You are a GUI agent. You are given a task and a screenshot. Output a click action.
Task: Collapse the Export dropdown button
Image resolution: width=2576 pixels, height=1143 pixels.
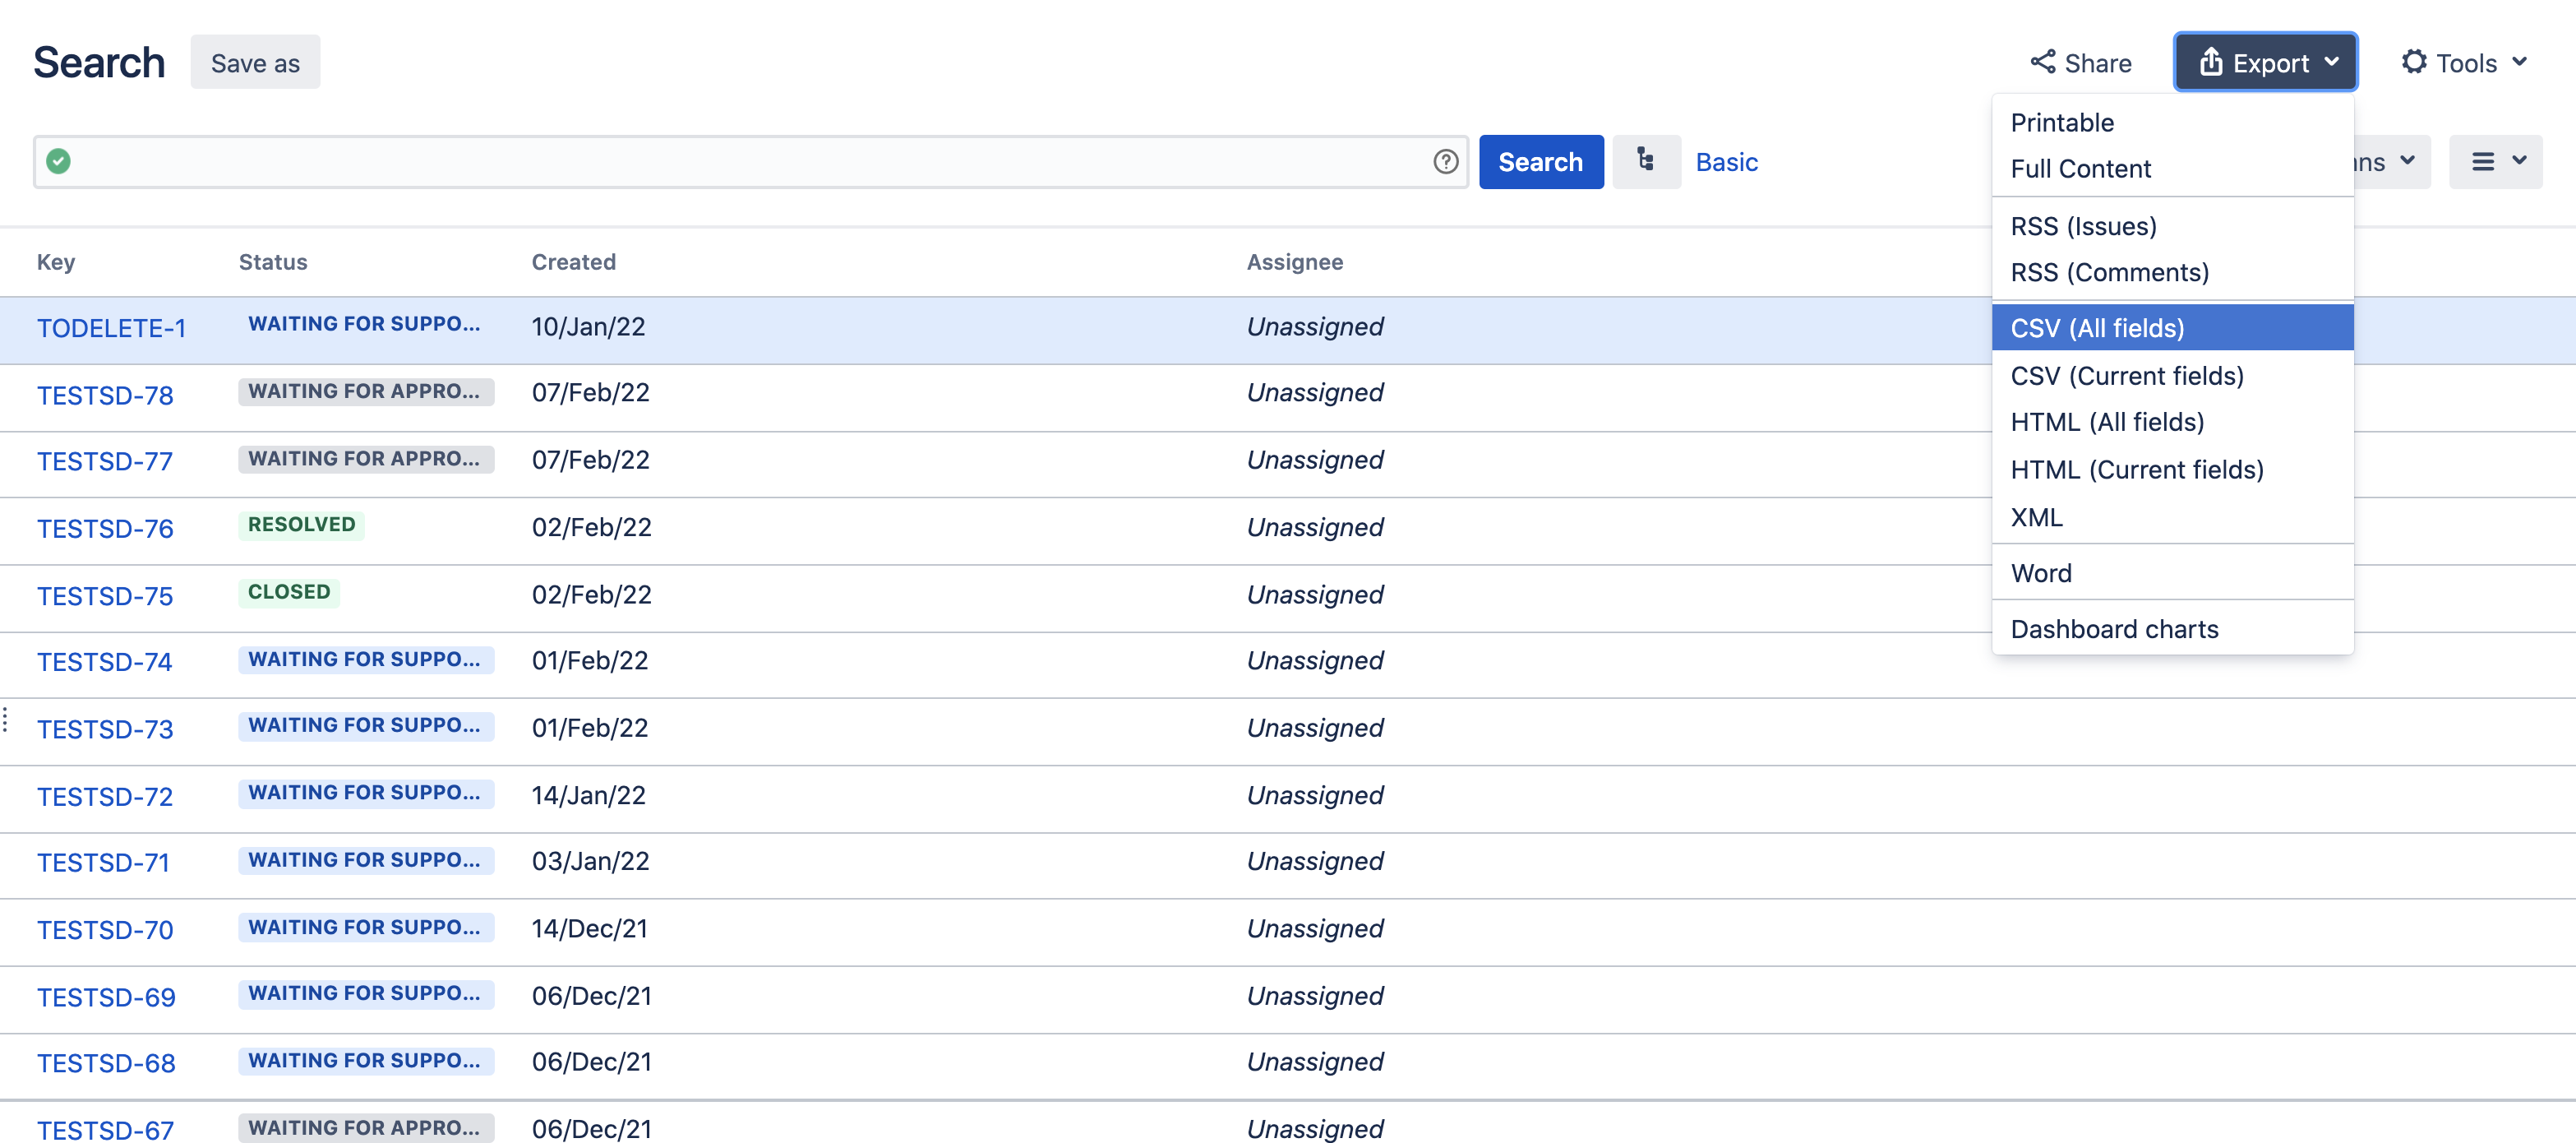point(2265,63)
